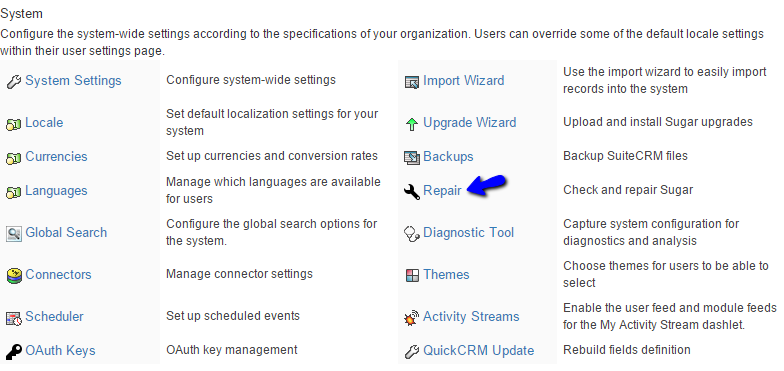Click 'Check and repair Sugar' text
The width and height of the screenshot is (784, 371).
click(628, 190)
